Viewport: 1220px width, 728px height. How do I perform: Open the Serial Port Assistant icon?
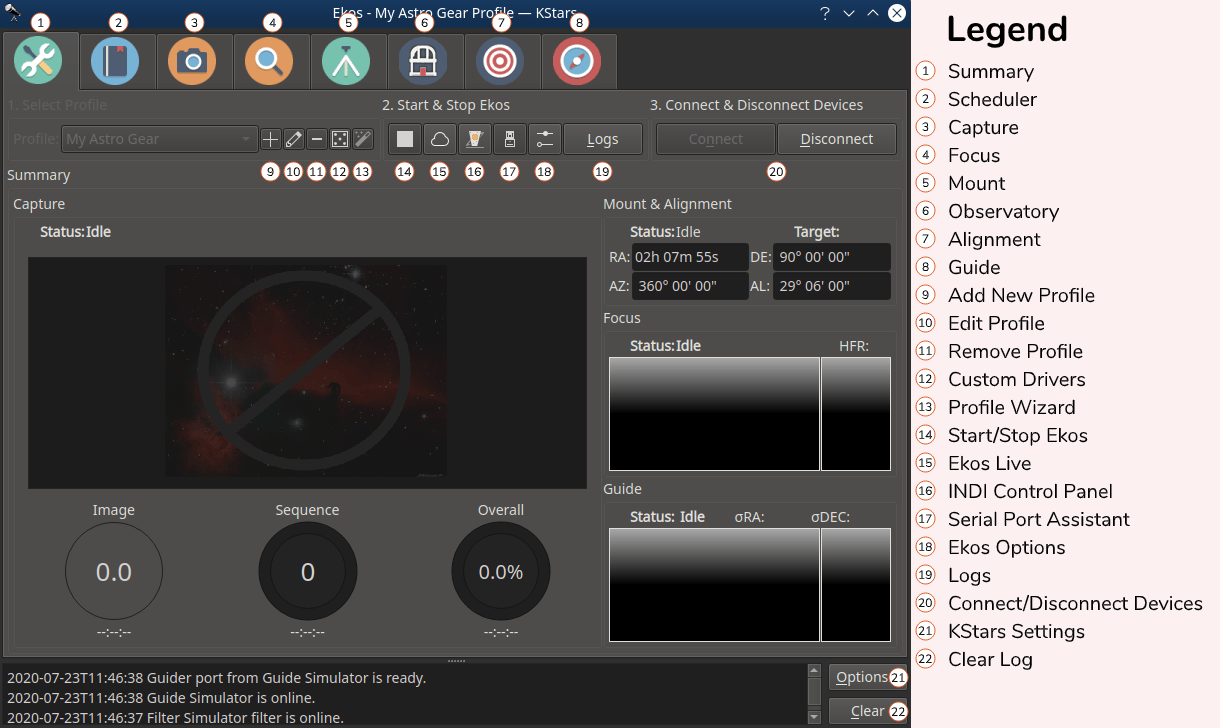[510, 139]
